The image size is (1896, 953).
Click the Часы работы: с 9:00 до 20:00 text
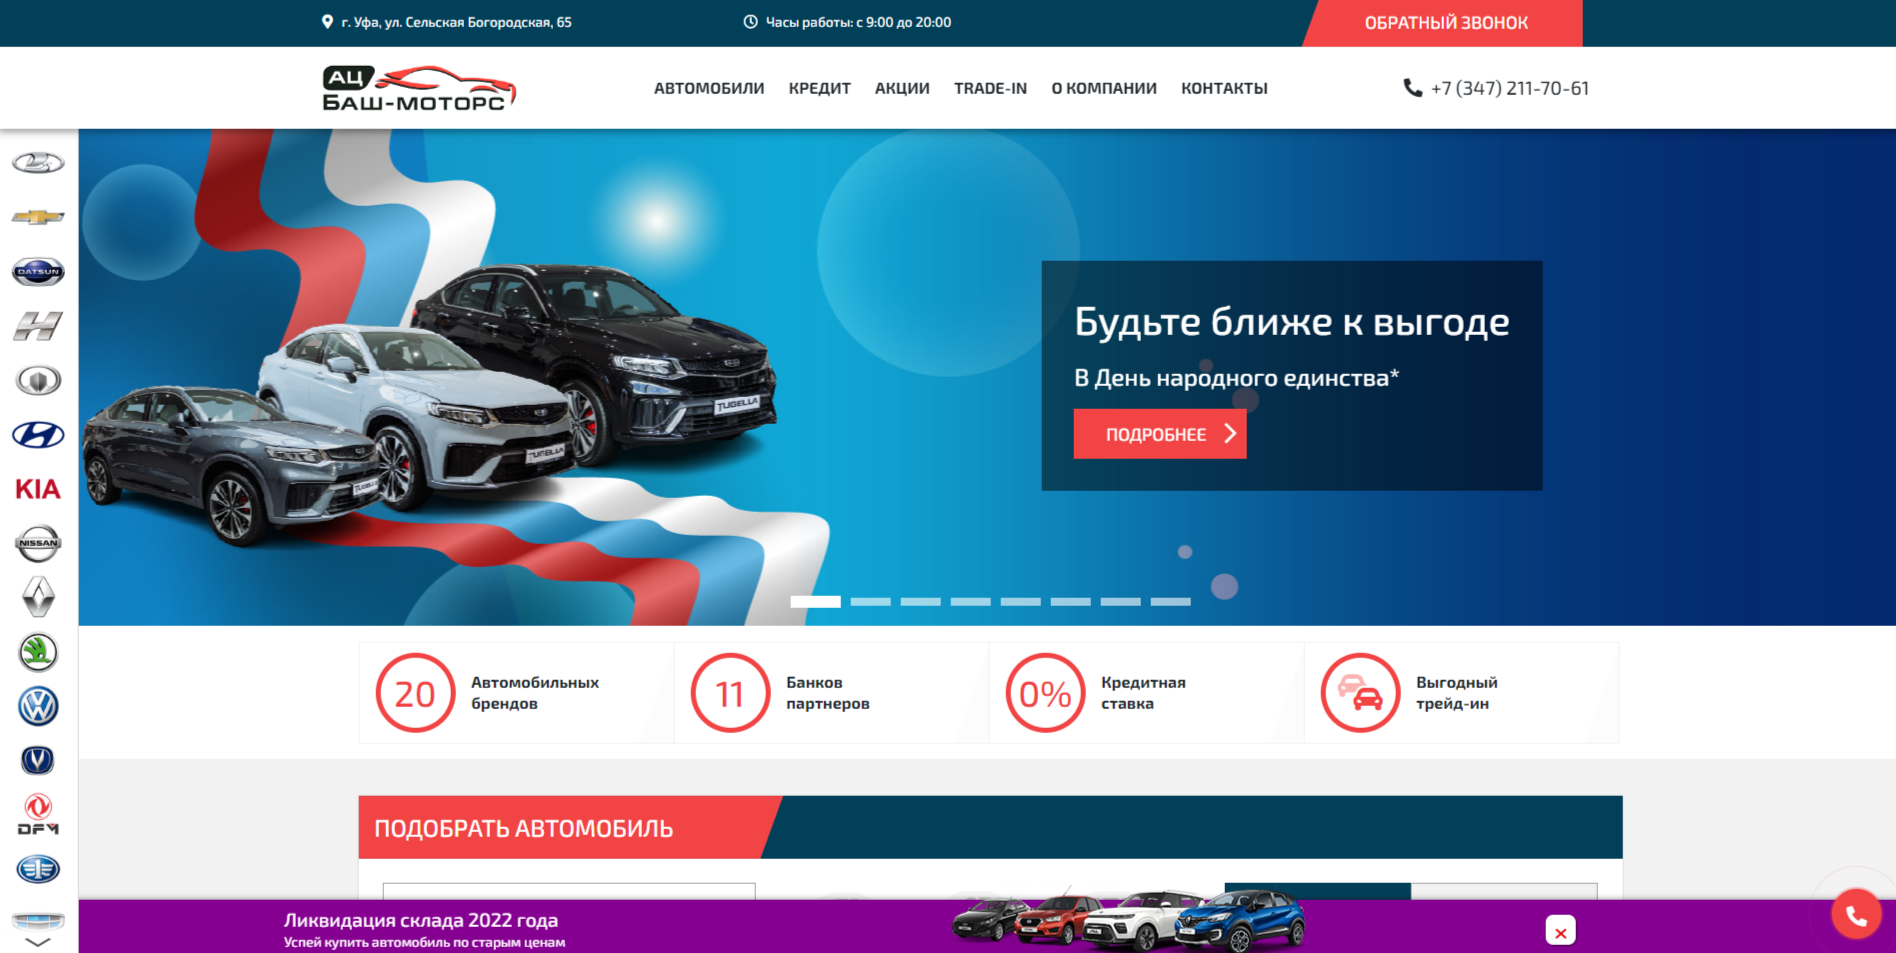click(858, 22)
